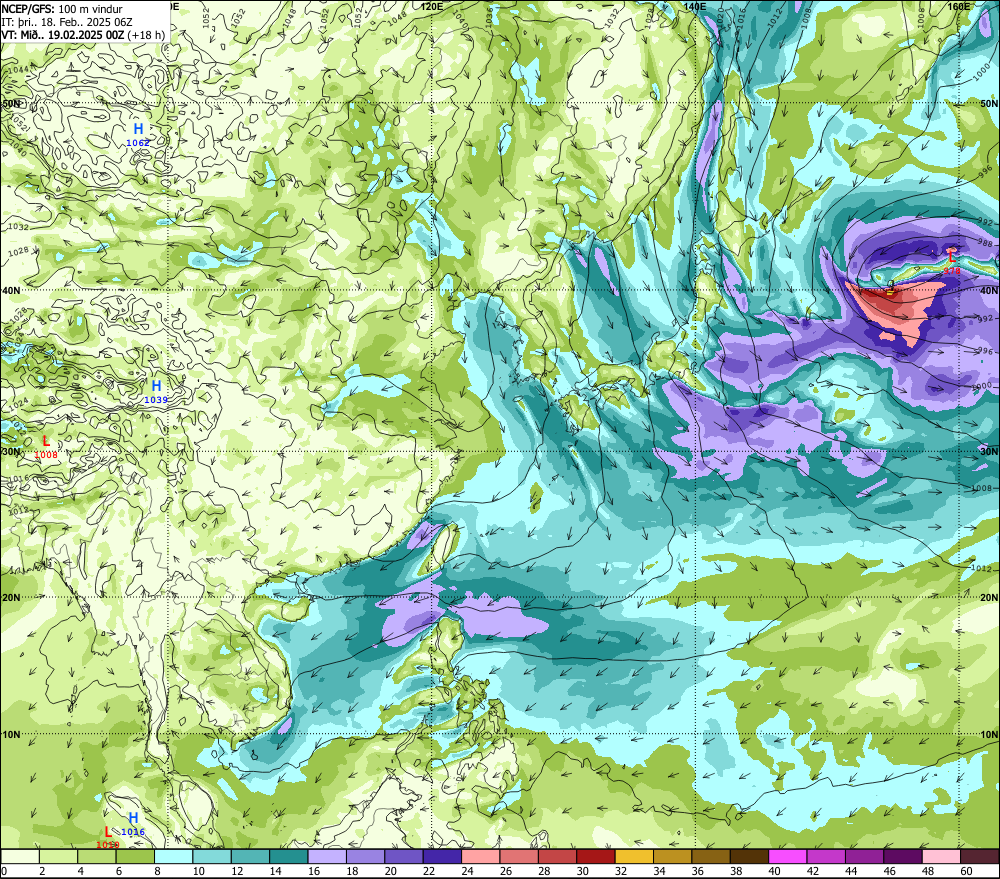Select the 10–12 cyan legend swatch

coord(212,856)
